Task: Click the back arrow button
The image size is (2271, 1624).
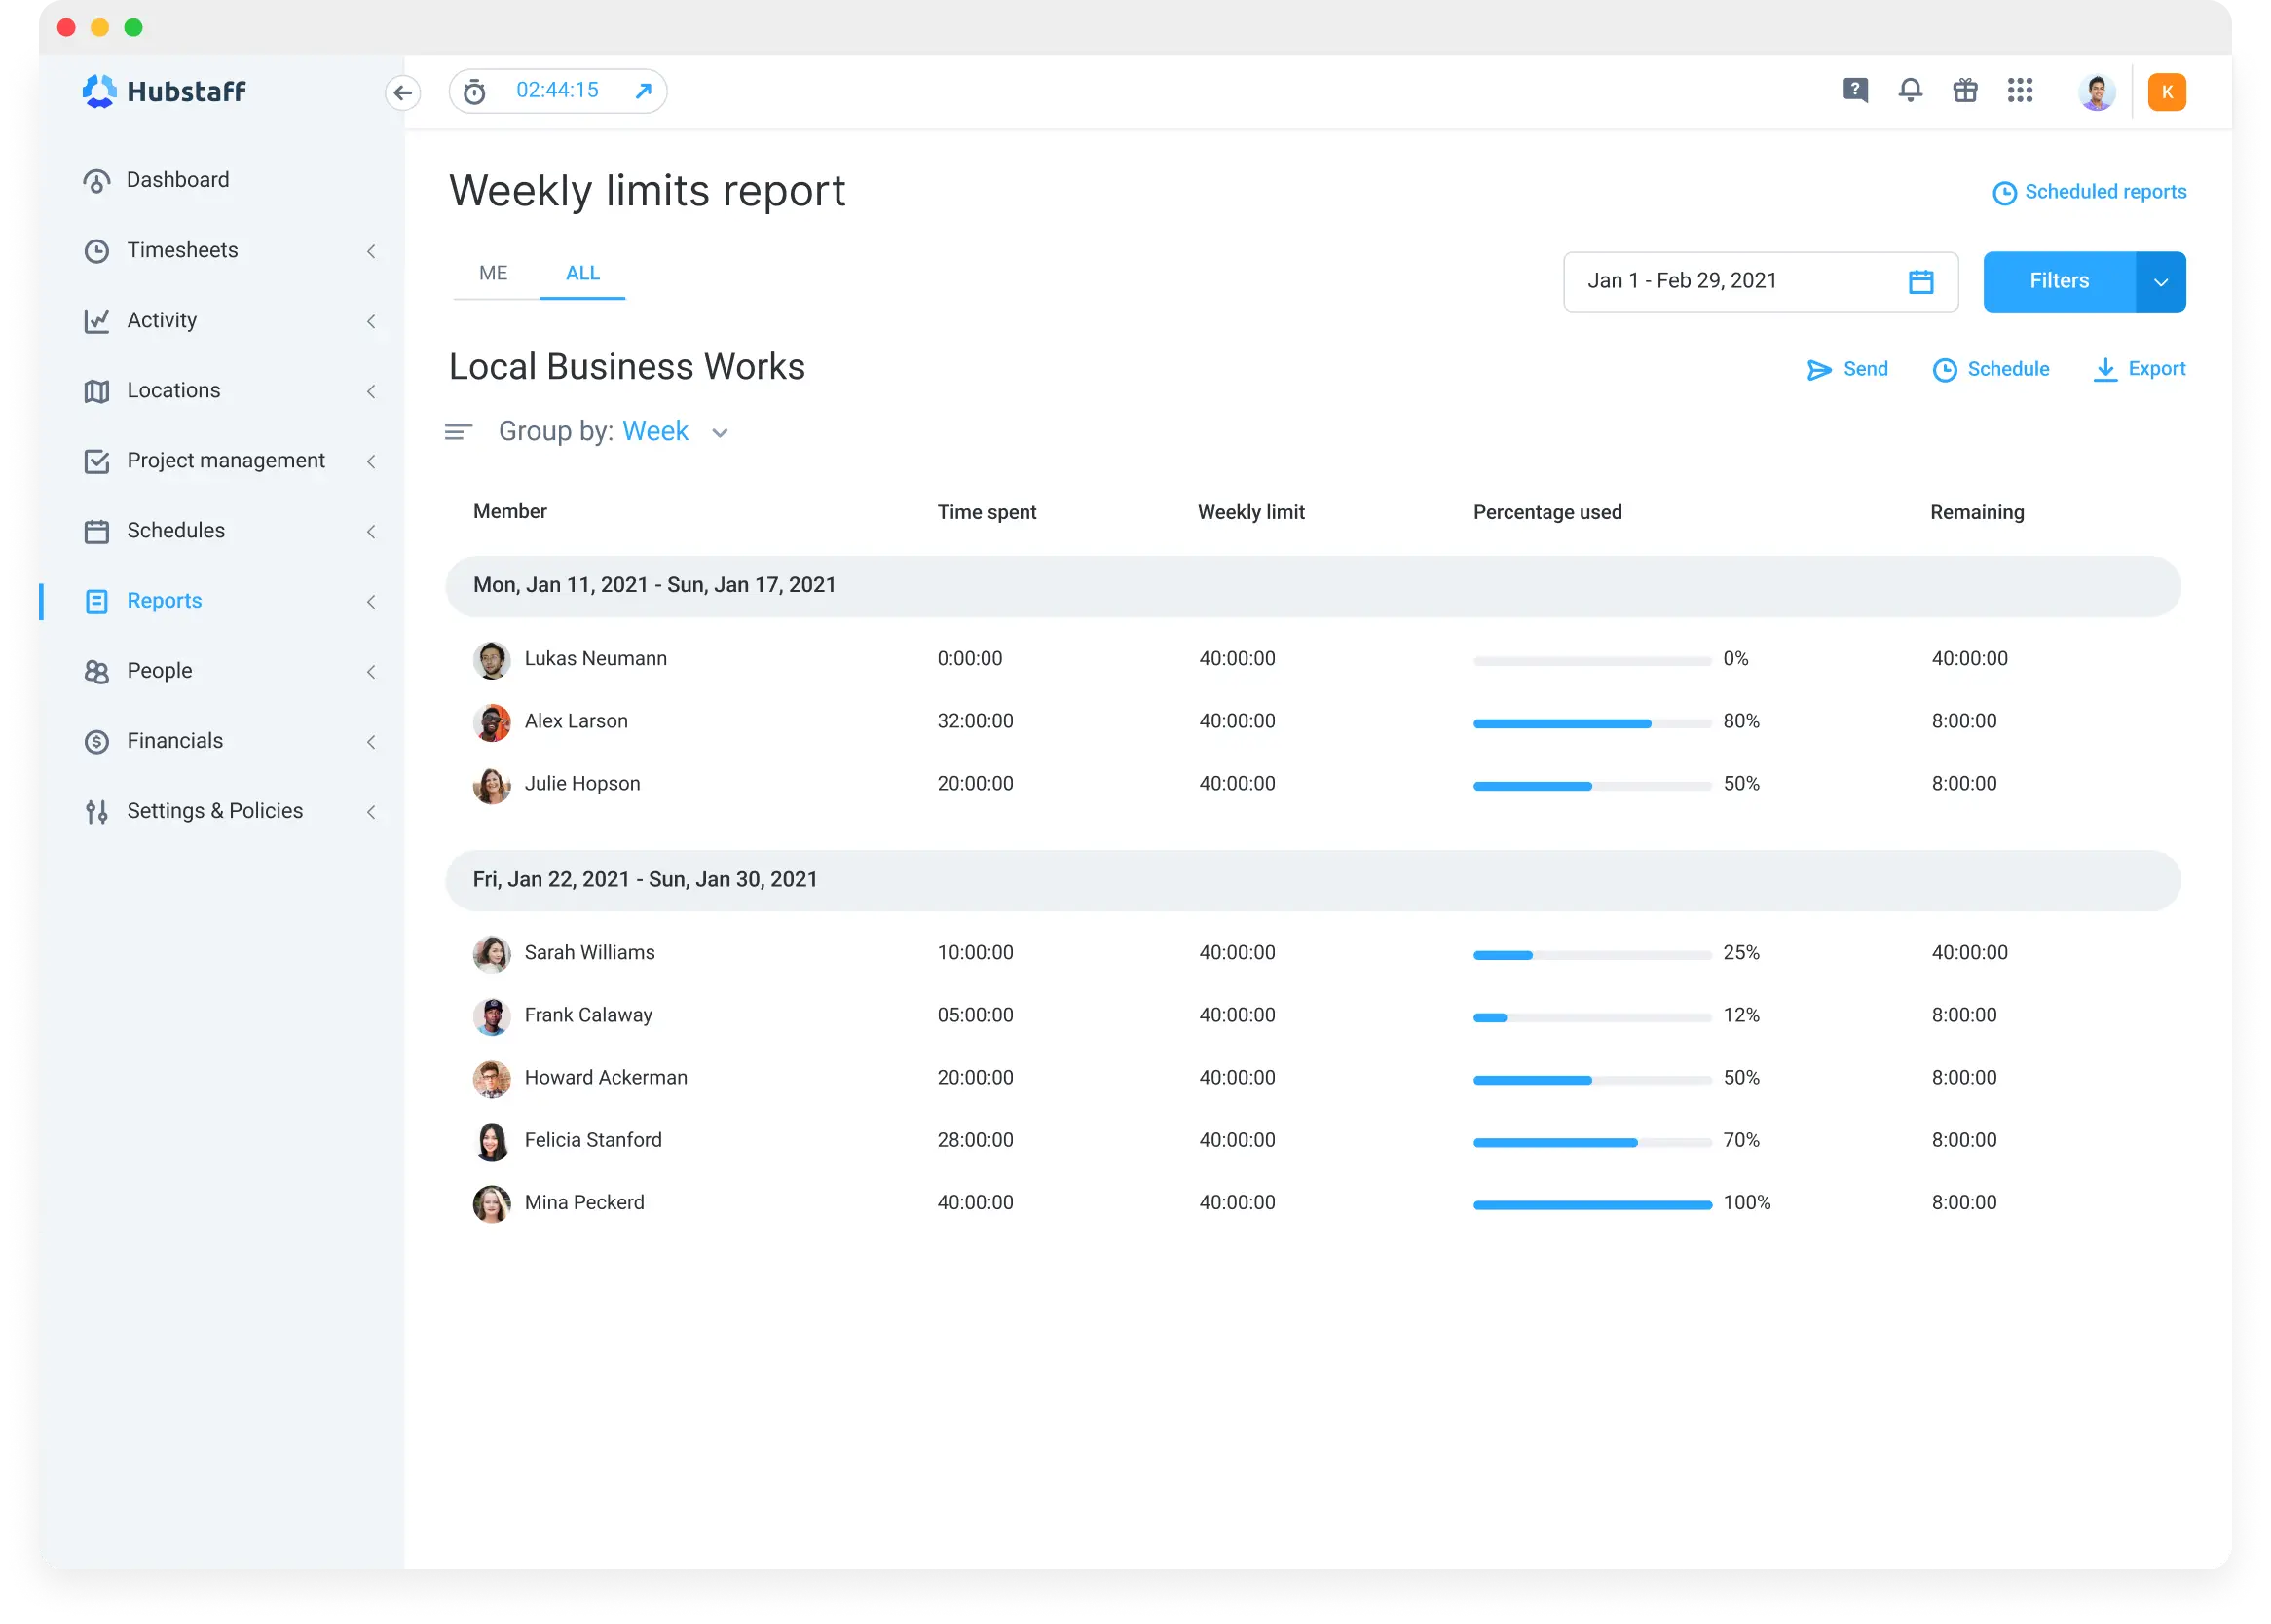Action: (404, 92)
